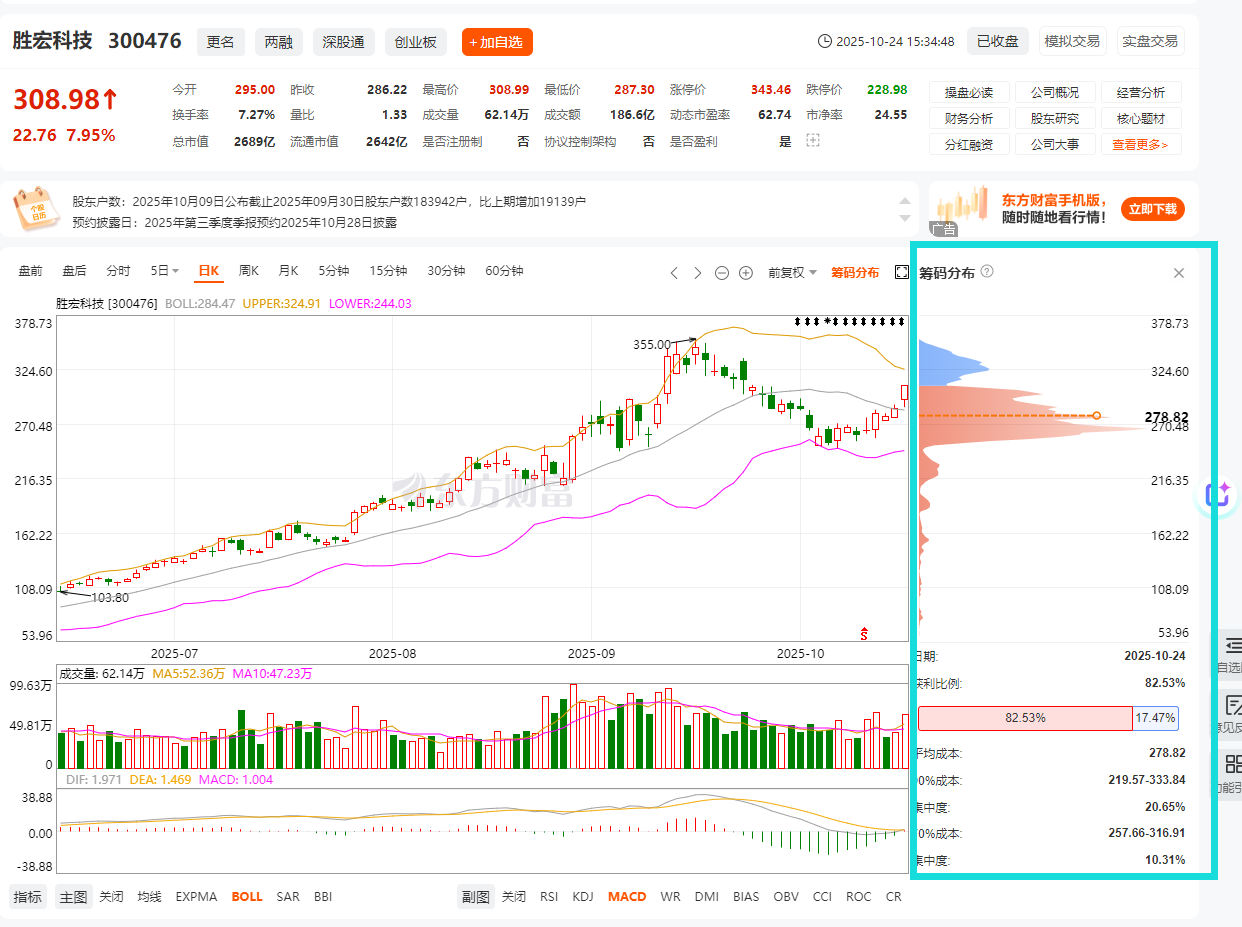Select WR sub-chart indicator
This screenshot has height=927, width=1242.
click(670, 897)
